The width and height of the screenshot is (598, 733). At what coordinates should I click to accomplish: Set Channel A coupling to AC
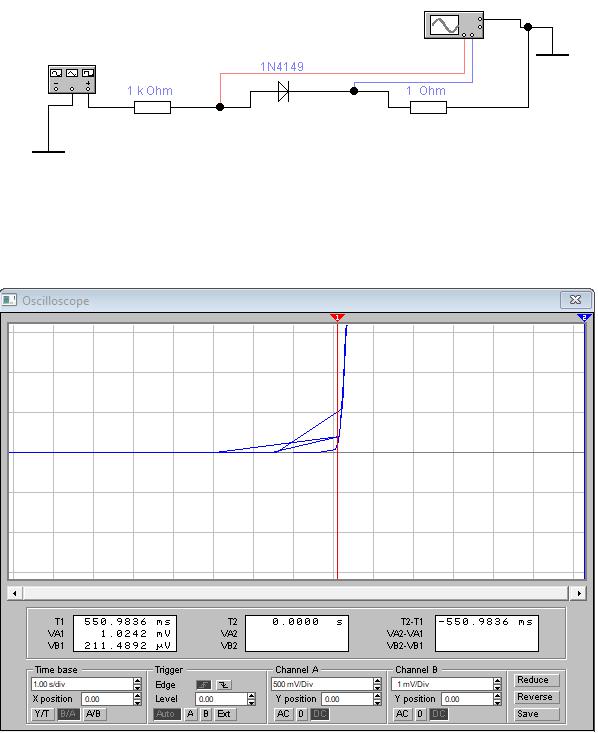point(283,714)
